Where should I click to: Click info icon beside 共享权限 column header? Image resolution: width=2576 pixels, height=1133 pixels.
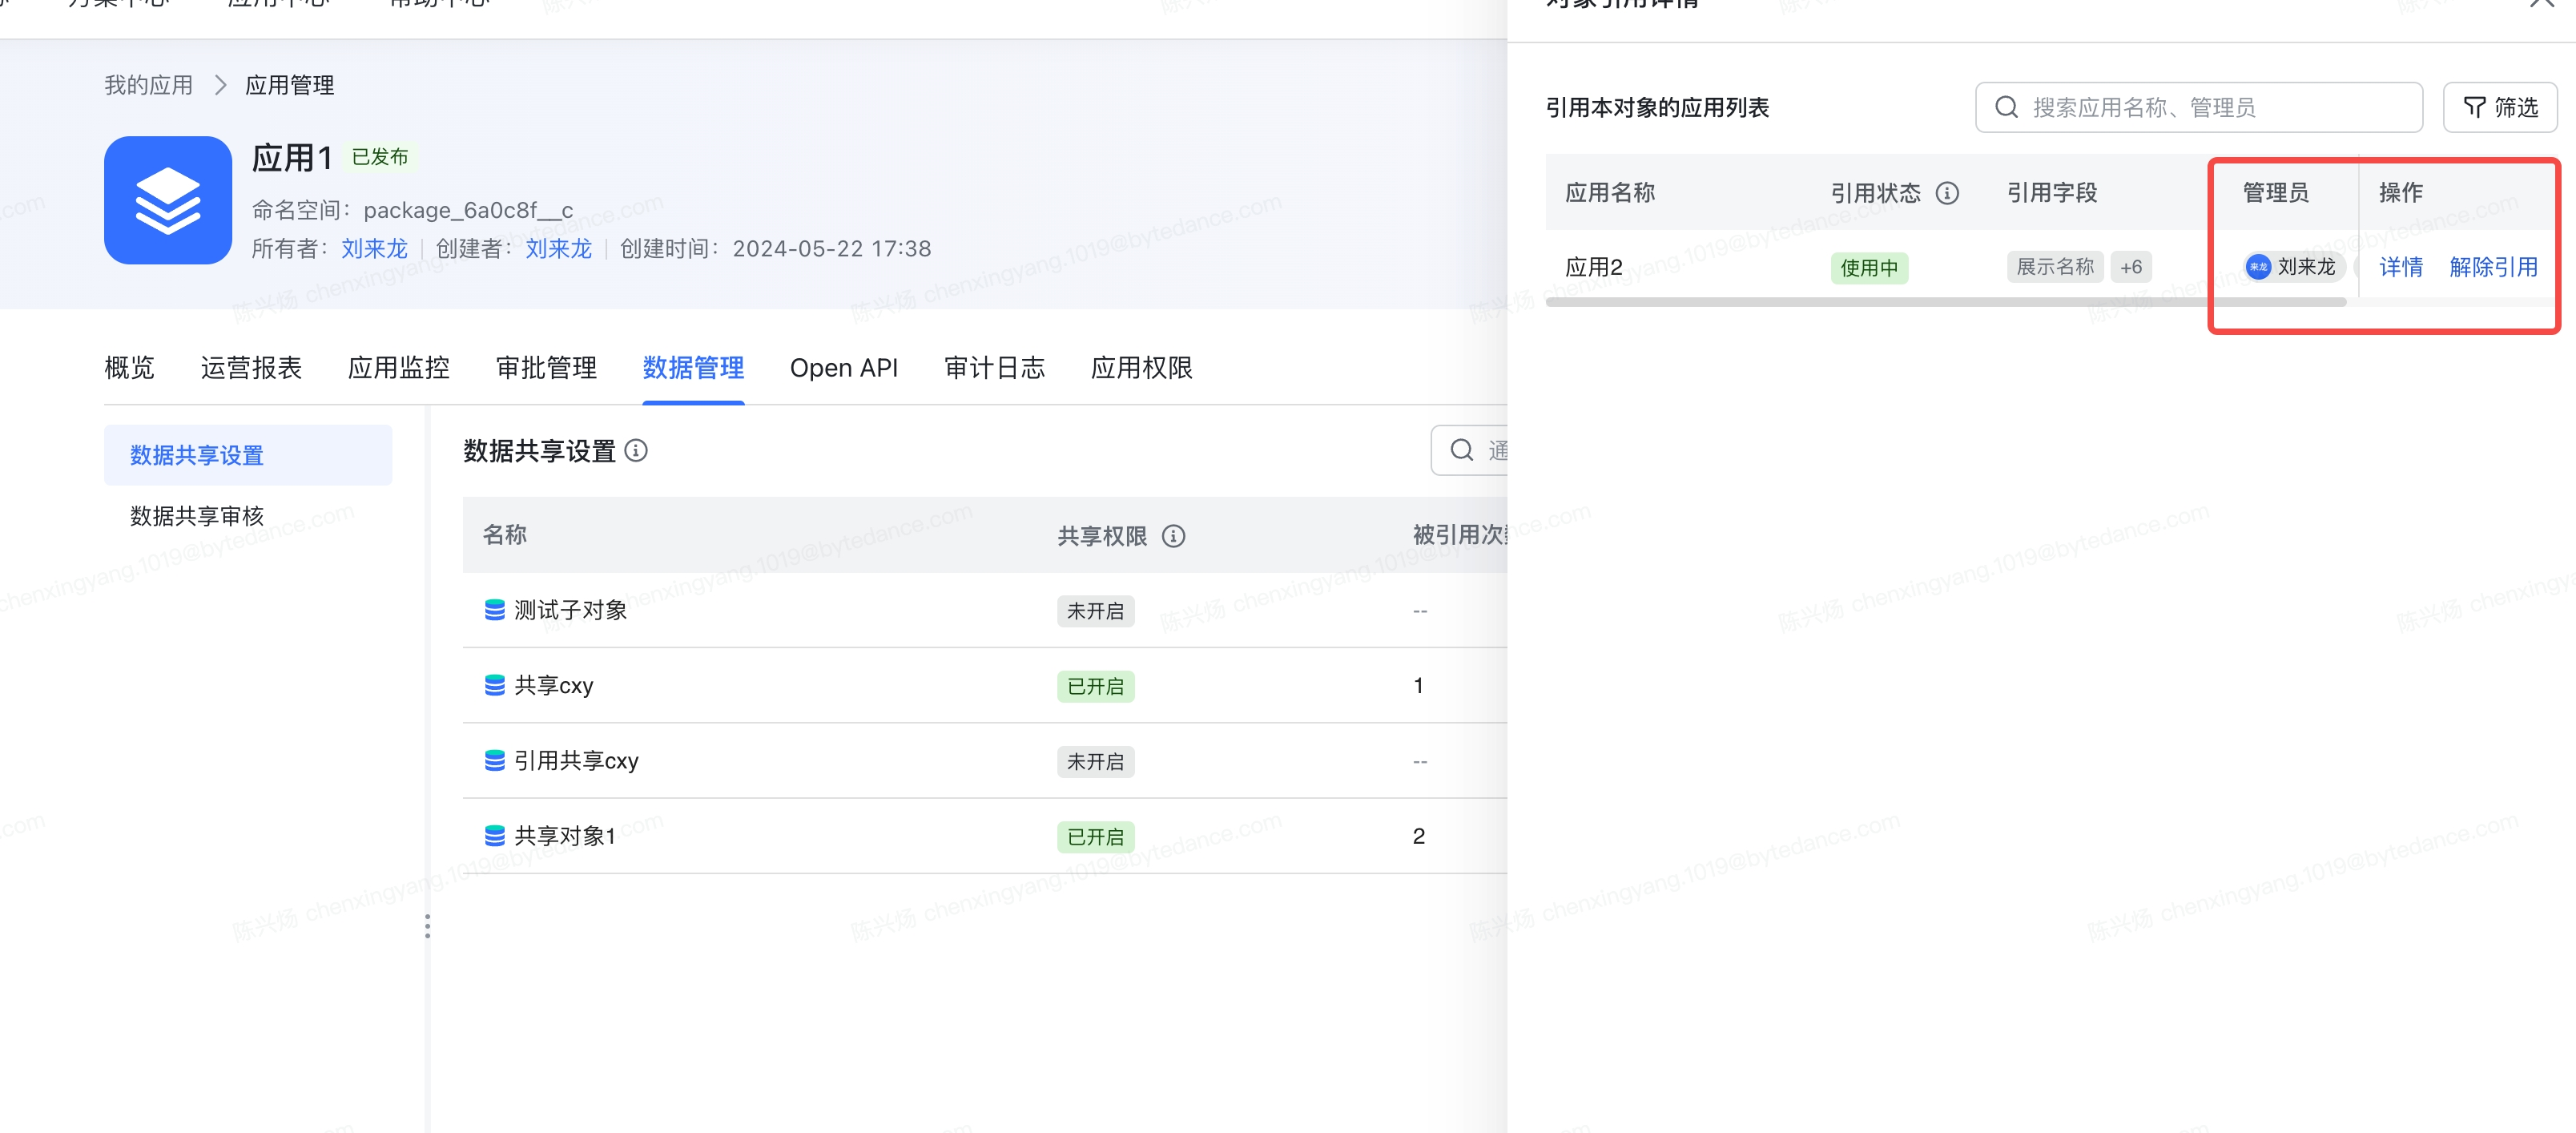[1173, 536]
